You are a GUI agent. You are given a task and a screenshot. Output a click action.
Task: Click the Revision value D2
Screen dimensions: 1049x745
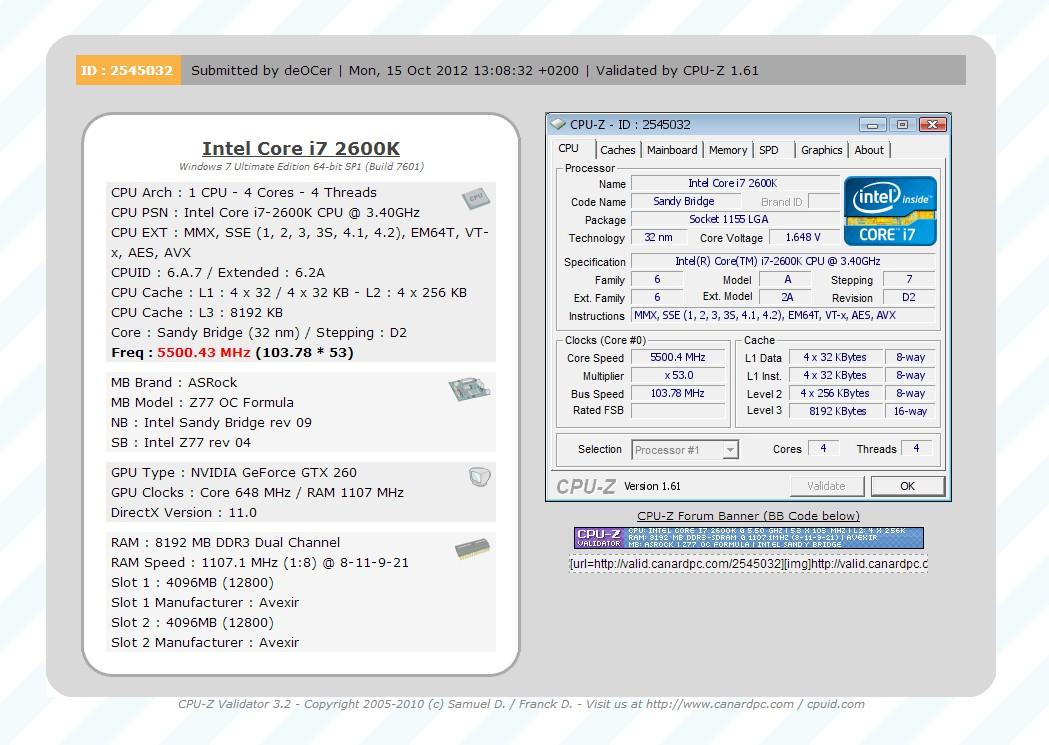pos(909,298)
